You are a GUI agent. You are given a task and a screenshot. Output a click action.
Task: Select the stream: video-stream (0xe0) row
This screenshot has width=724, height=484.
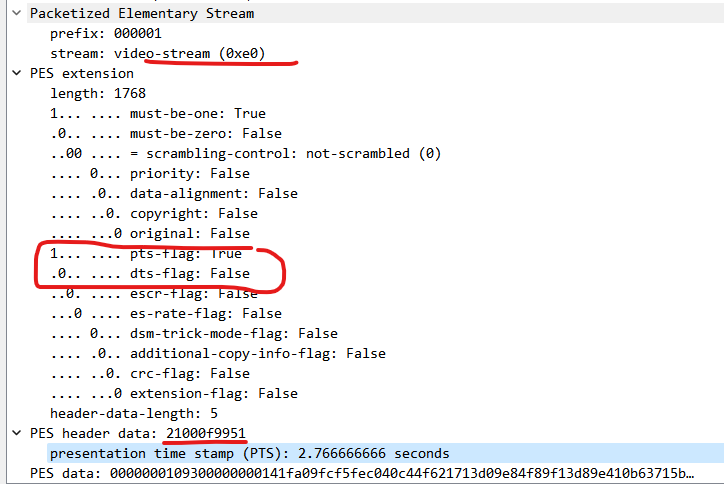click(x=158, y=54)
